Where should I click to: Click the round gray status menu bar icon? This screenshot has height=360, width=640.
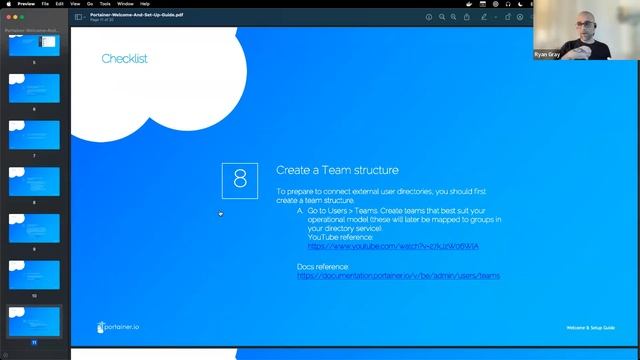pyautogui.click(x=495, y=4)
